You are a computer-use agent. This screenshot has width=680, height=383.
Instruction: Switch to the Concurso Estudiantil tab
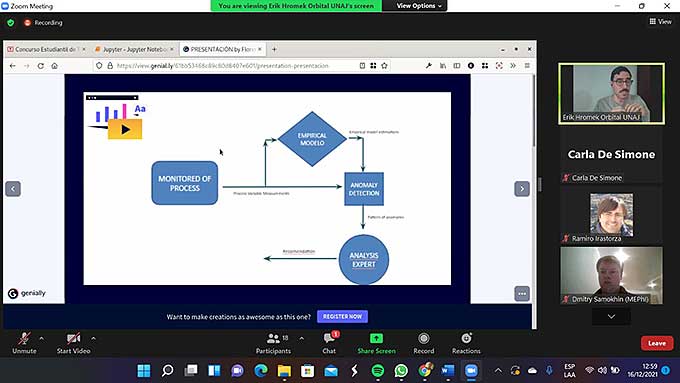[46, 49]
